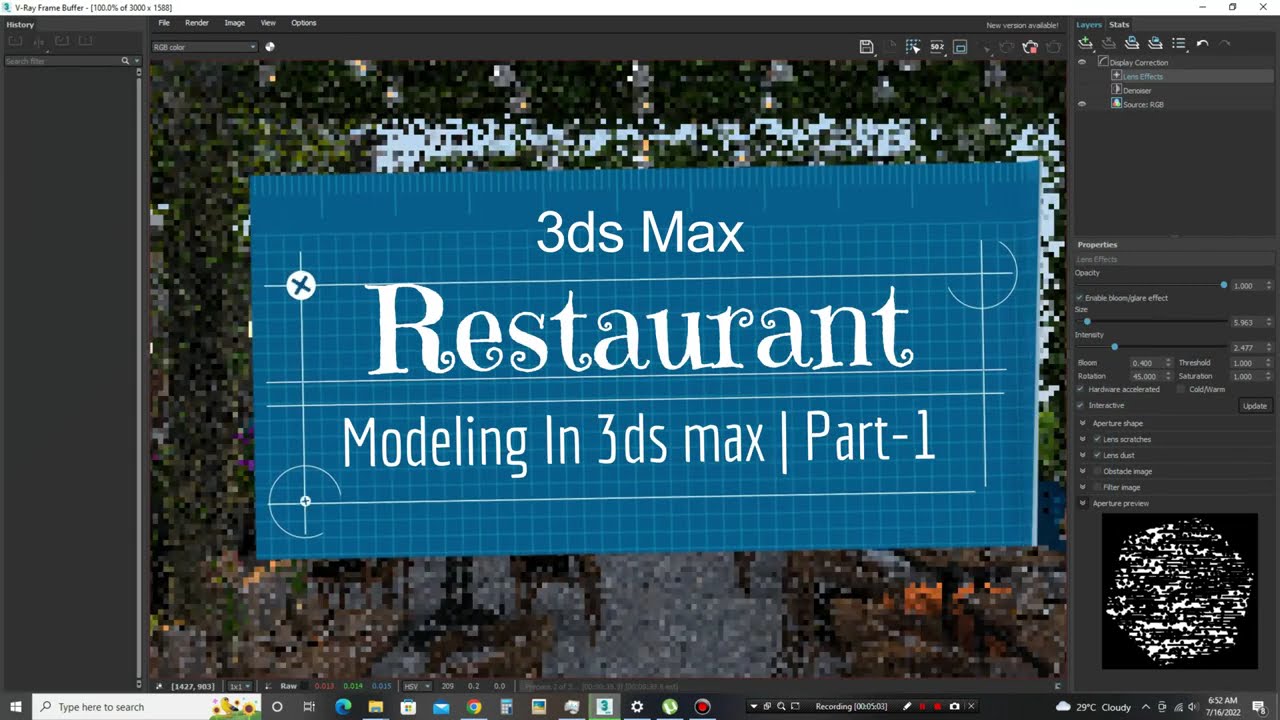Open the Options menu
The width and height of the screenshot is (1280, 720).
[x=304, y=22]
